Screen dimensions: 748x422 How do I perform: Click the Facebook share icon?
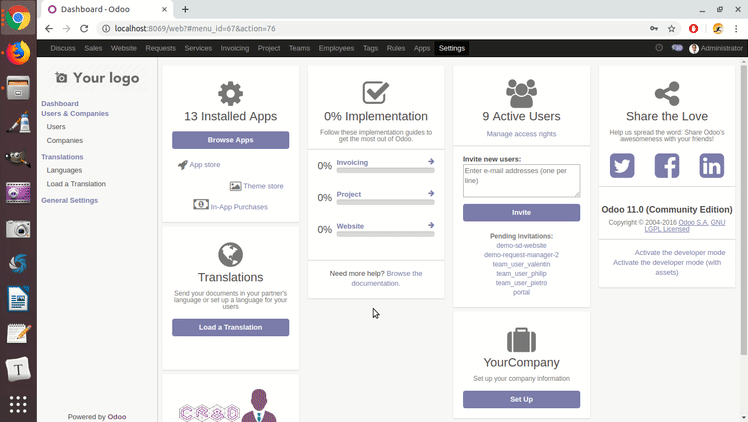coord(667,165)
